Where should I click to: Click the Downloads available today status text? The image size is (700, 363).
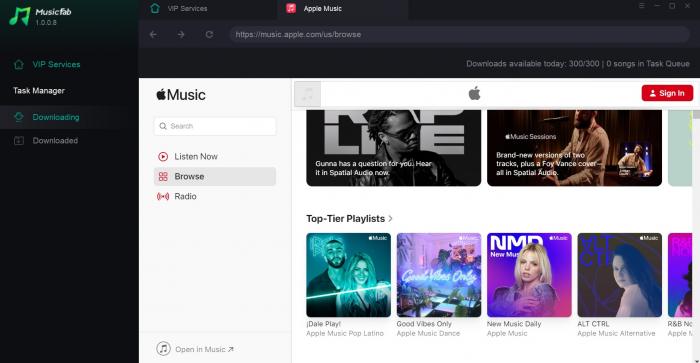pyautogui.click(x=578, y=64)
